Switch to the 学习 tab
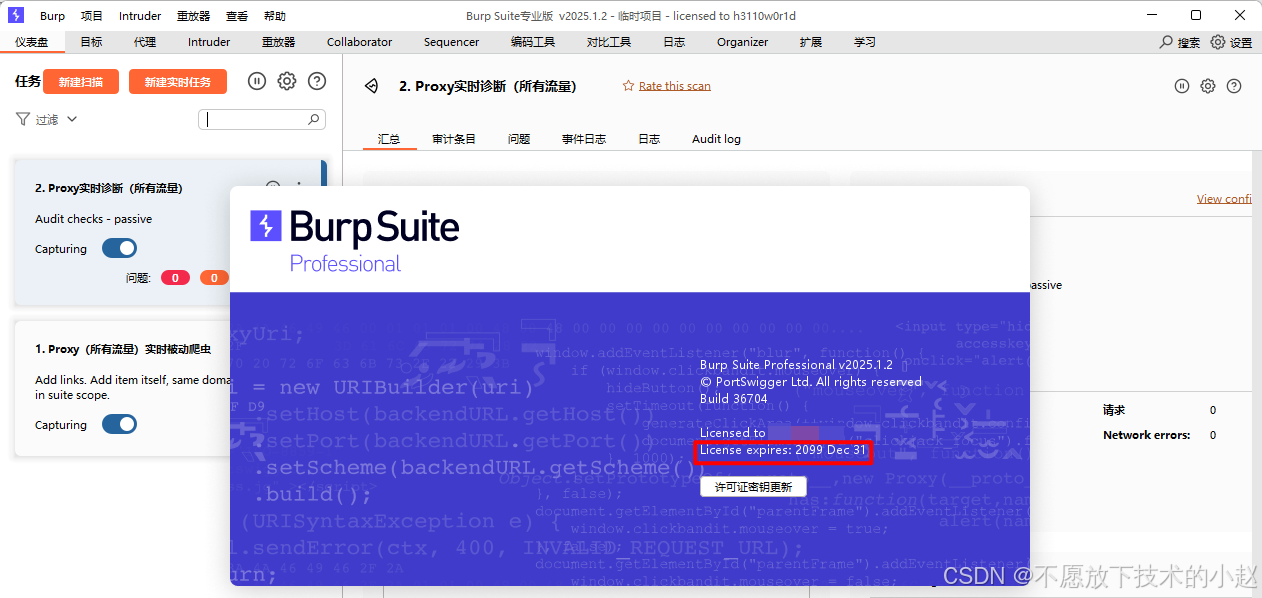 click(x=865, y=42)
